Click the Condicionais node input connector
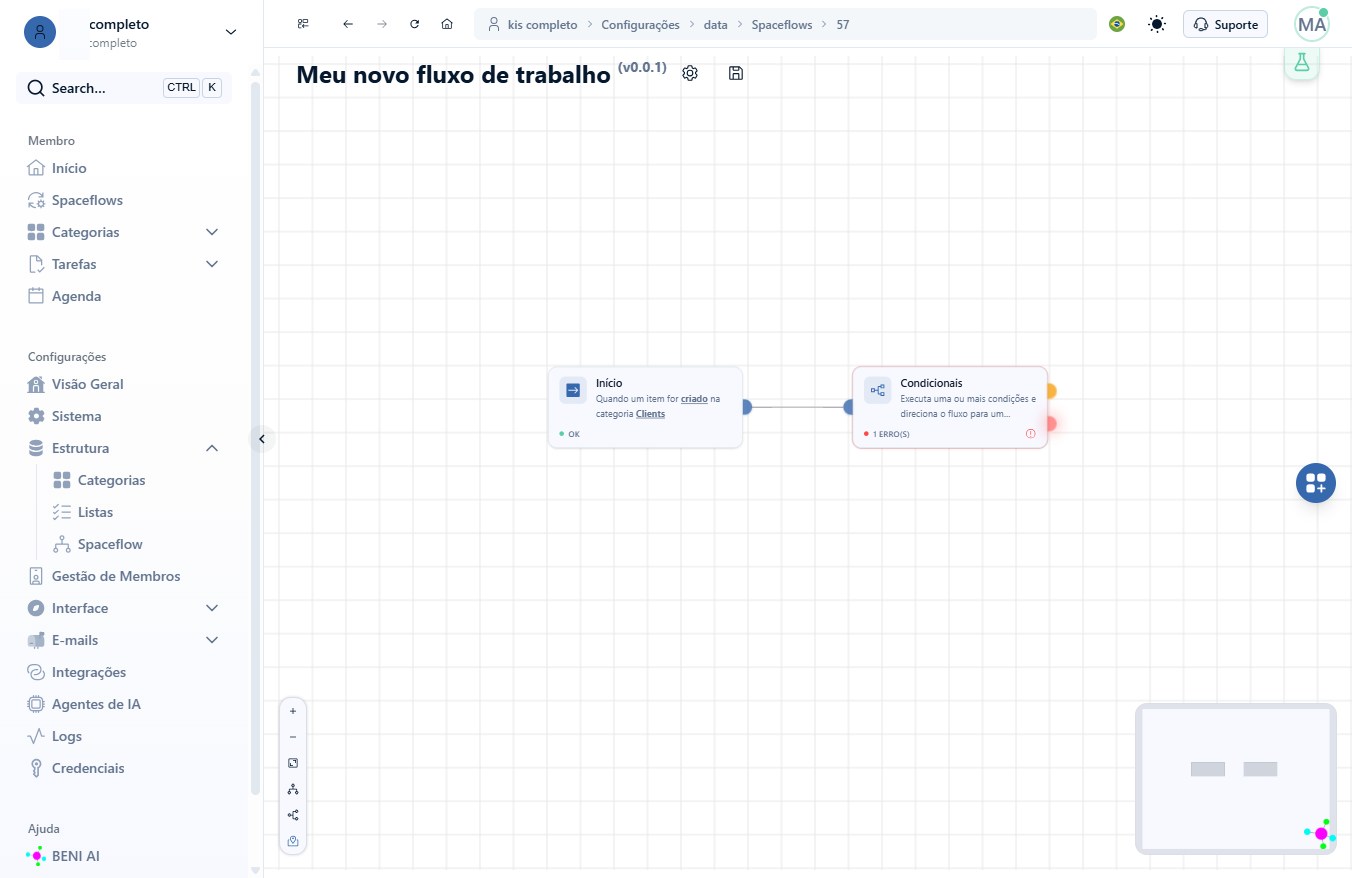 point(849,407)
